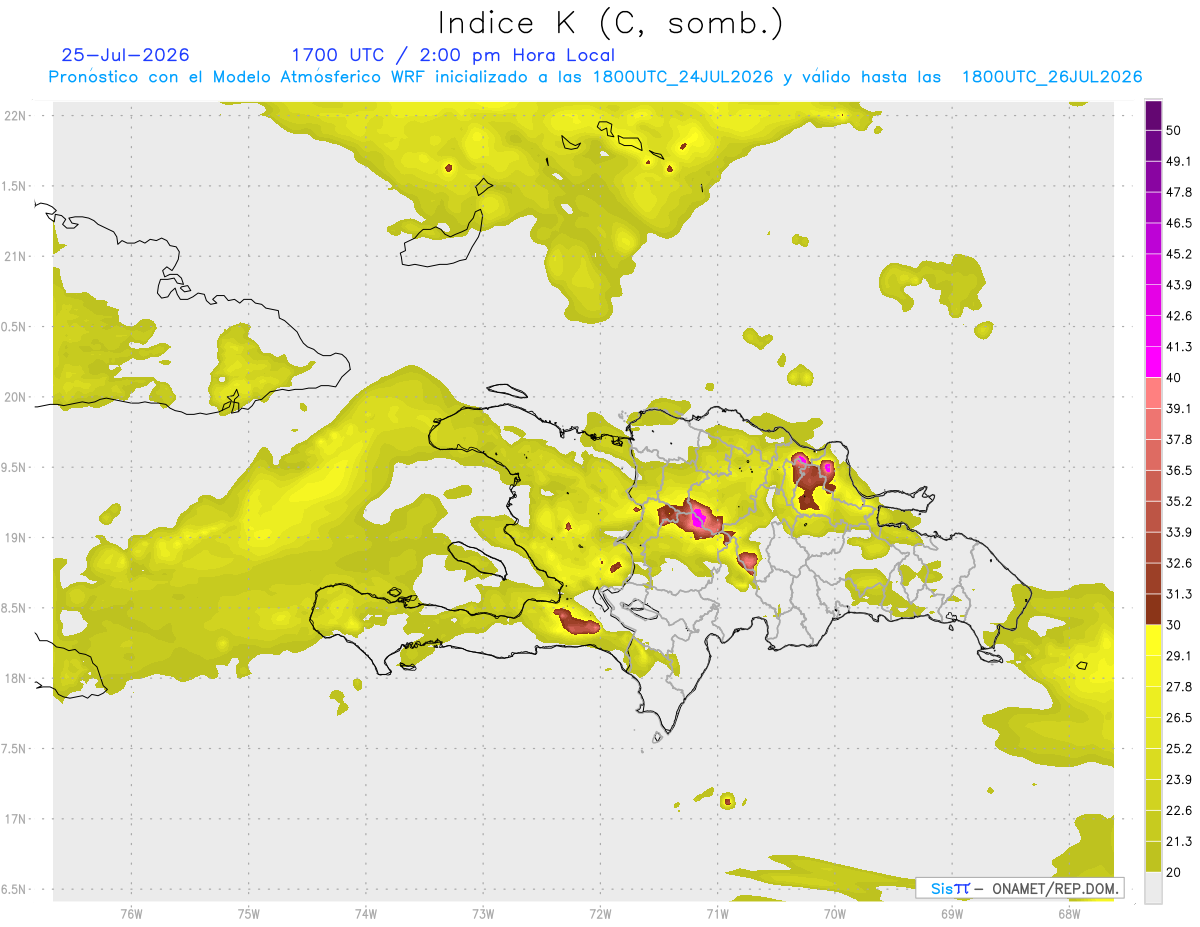Select the grey swatch below 20
The width and height of the screenshot is (1200, 927).
1153,887
